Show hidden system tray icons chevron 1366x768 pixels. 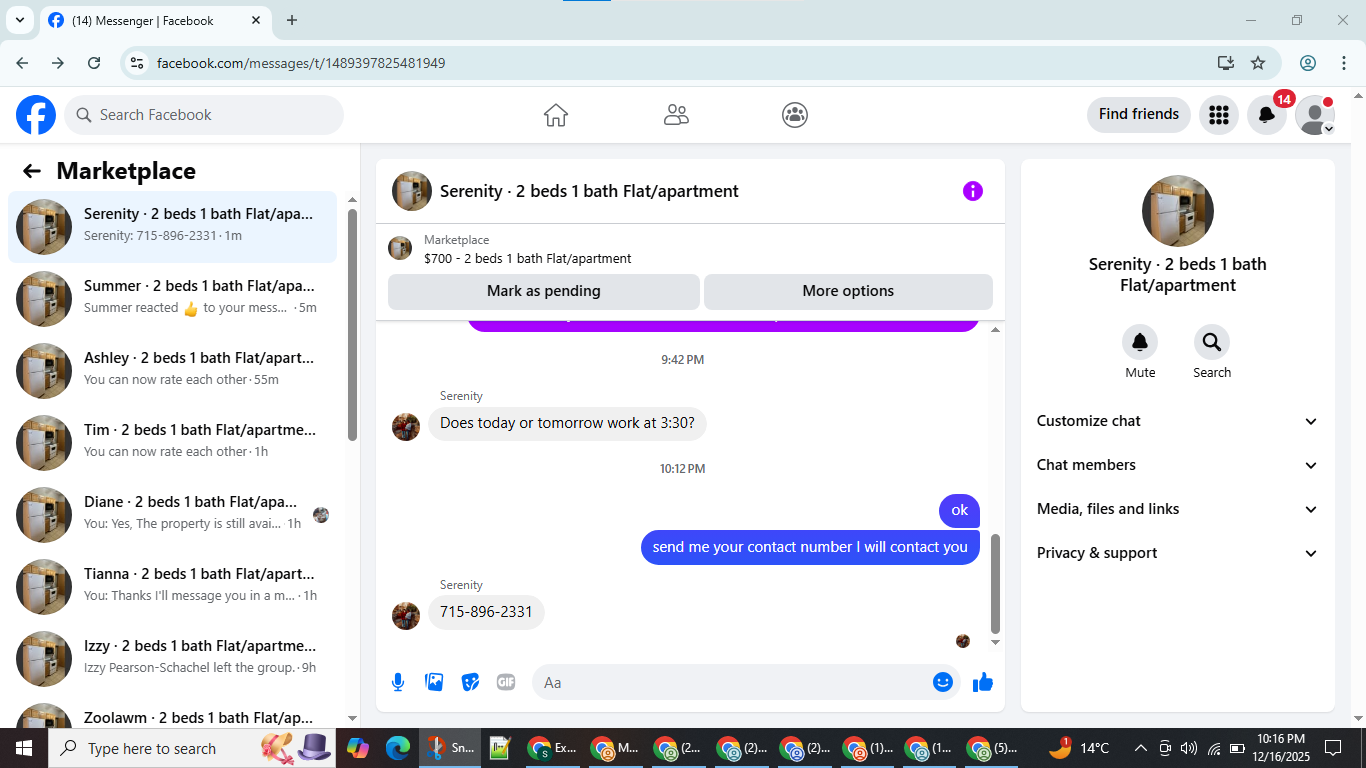pos(1140,748)
